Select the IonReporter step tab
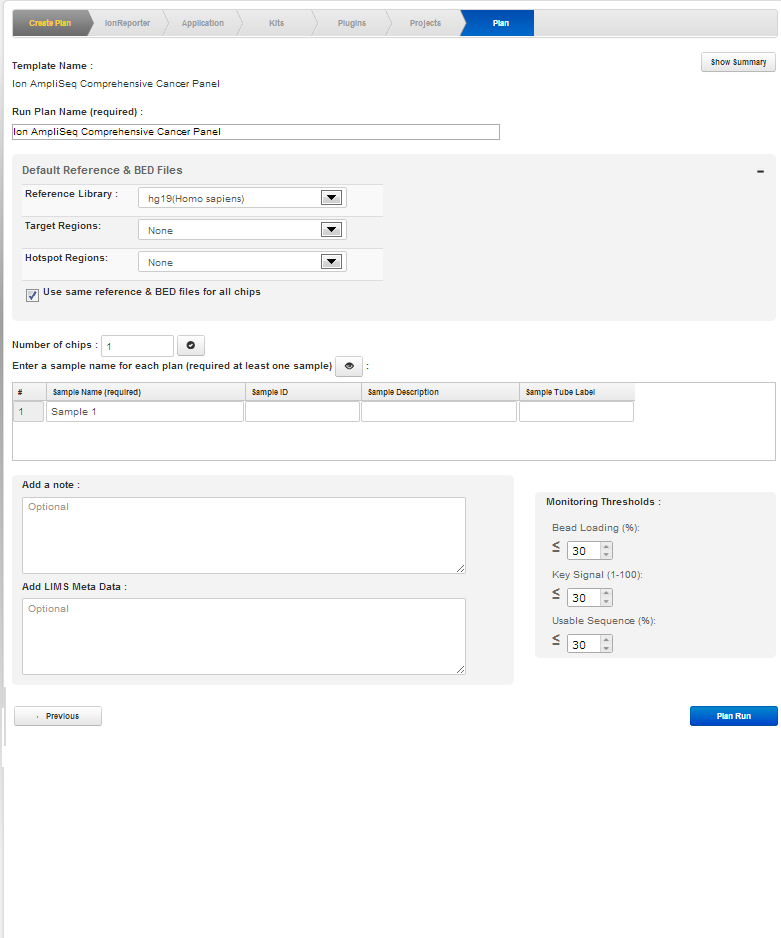This screenshot has width=781, height=938. pos(127,23)
